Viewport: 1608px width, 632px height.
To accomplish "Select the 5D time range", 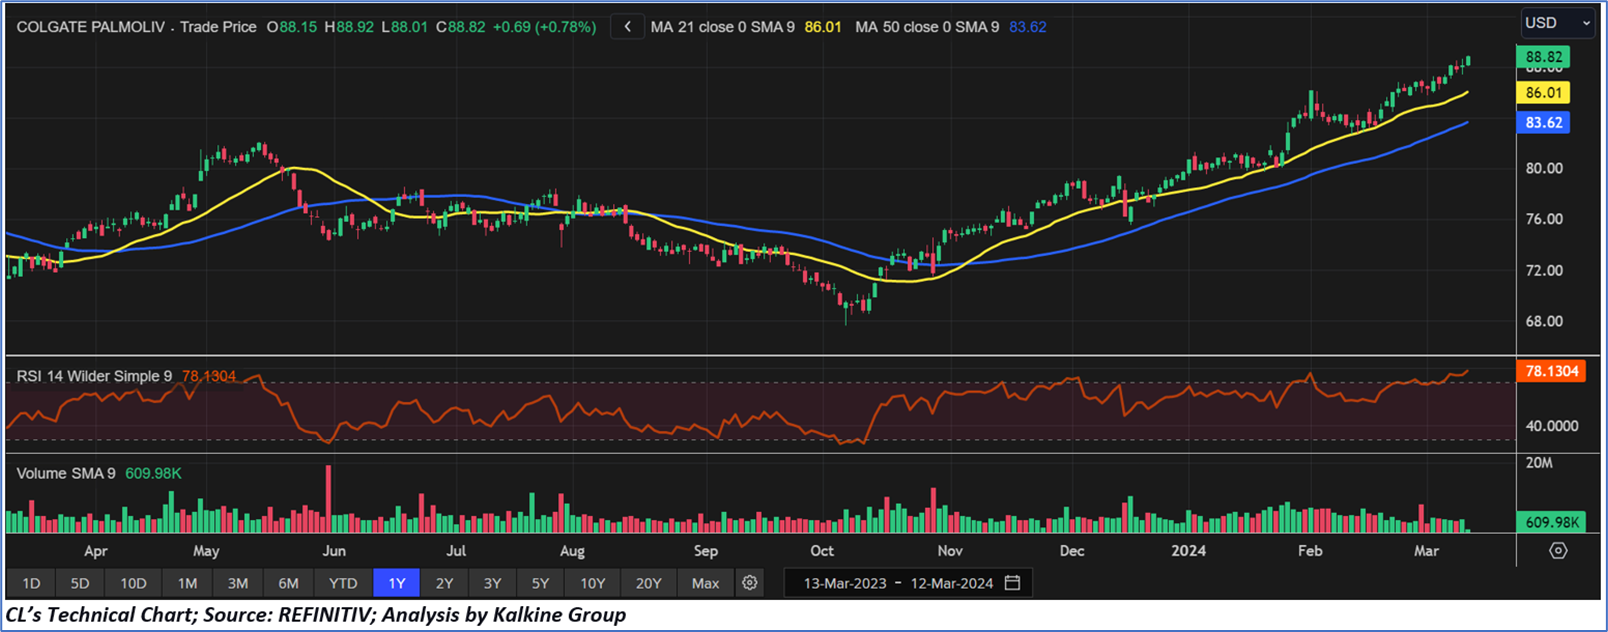I will click(80, 583).
